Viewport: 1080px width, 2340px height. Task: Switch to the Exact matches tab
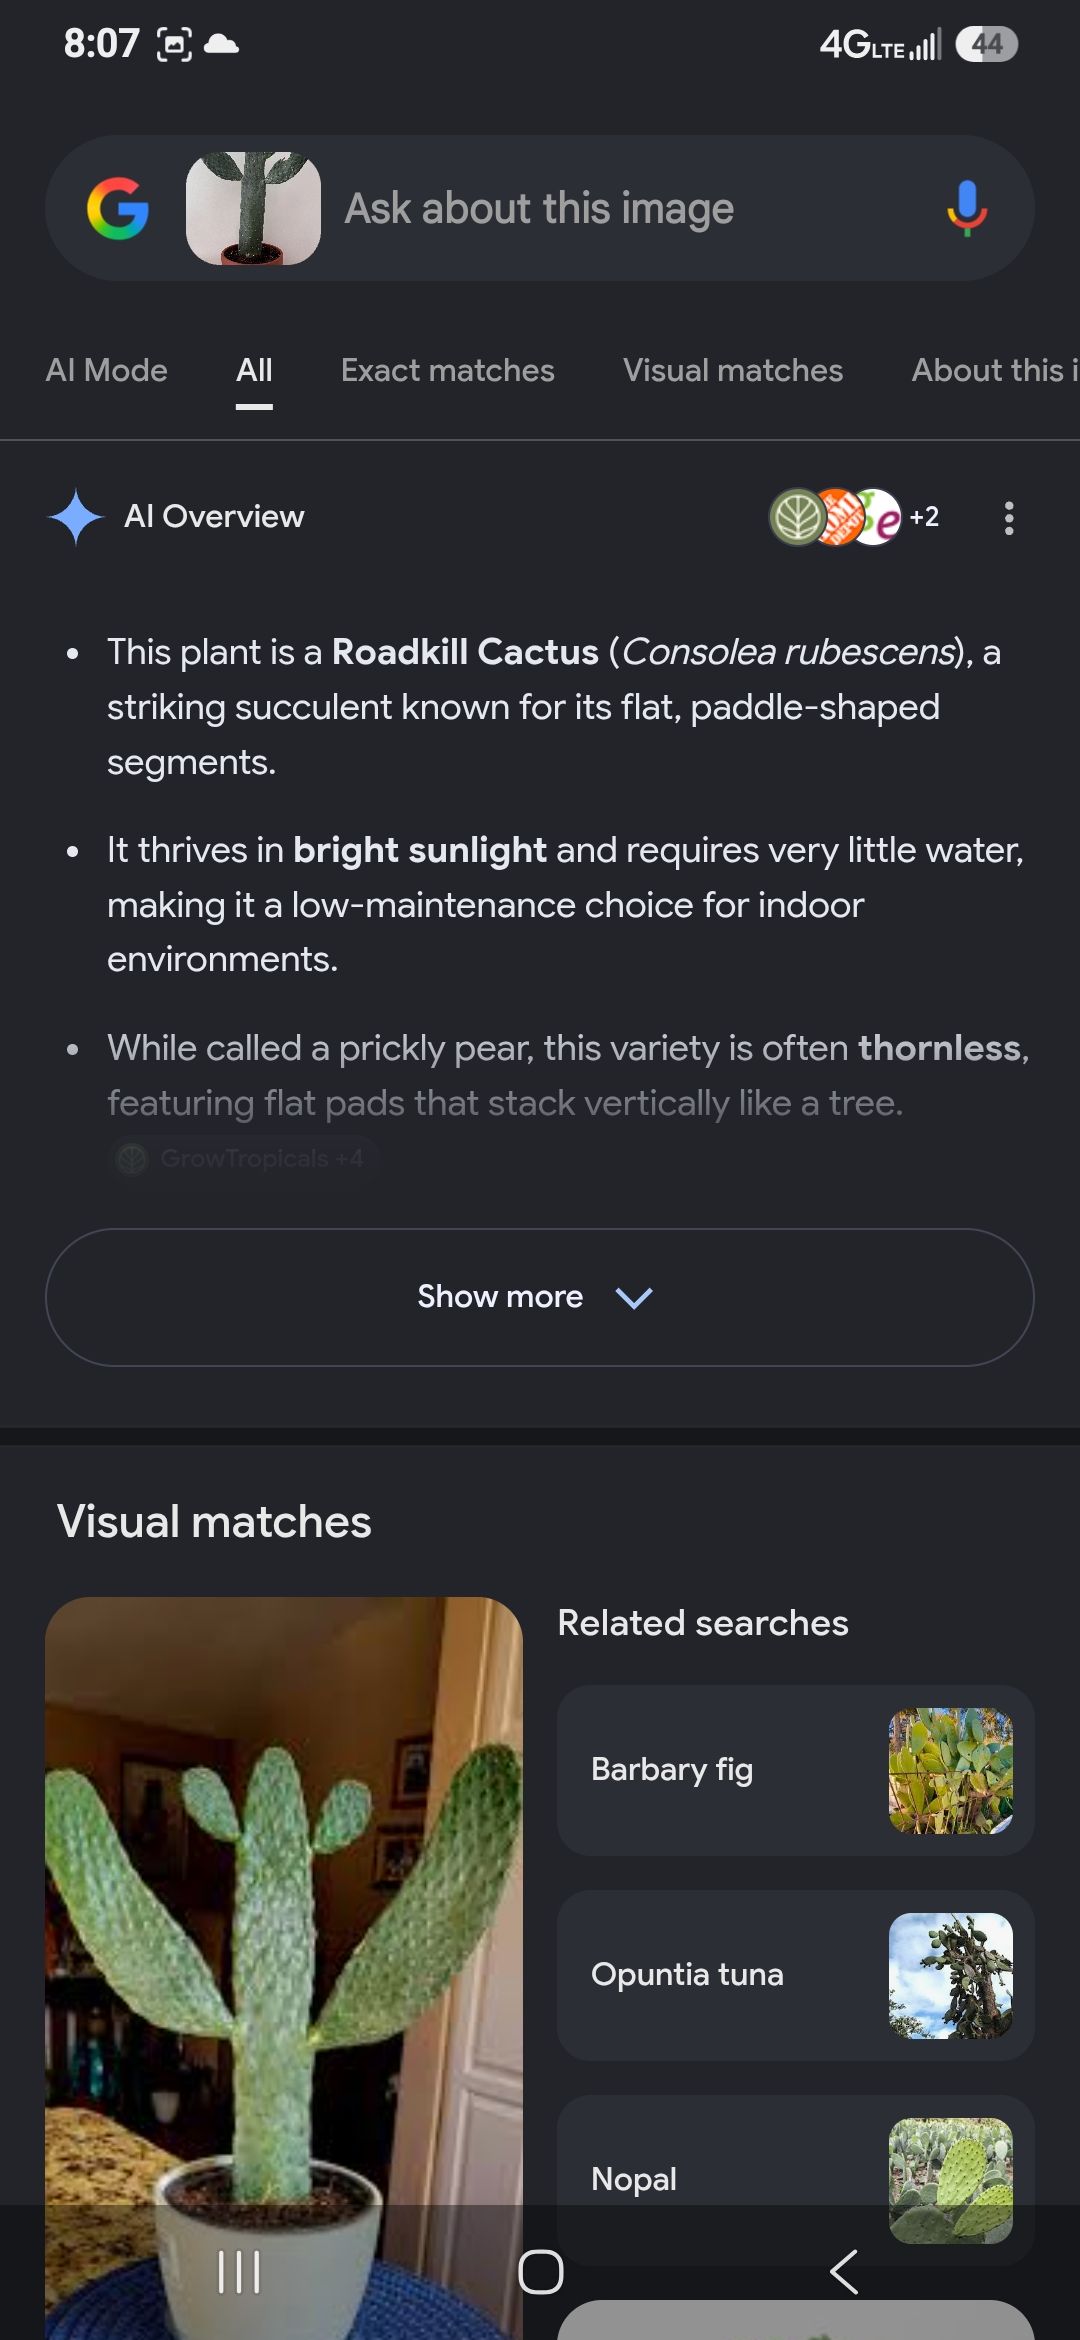(447, 371)
